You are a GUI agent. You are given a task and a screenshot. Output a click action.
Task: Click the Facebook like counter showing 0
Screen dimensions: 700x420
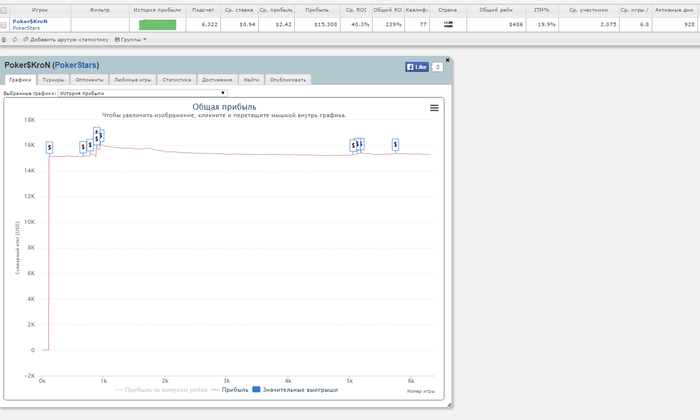[438, 67]
